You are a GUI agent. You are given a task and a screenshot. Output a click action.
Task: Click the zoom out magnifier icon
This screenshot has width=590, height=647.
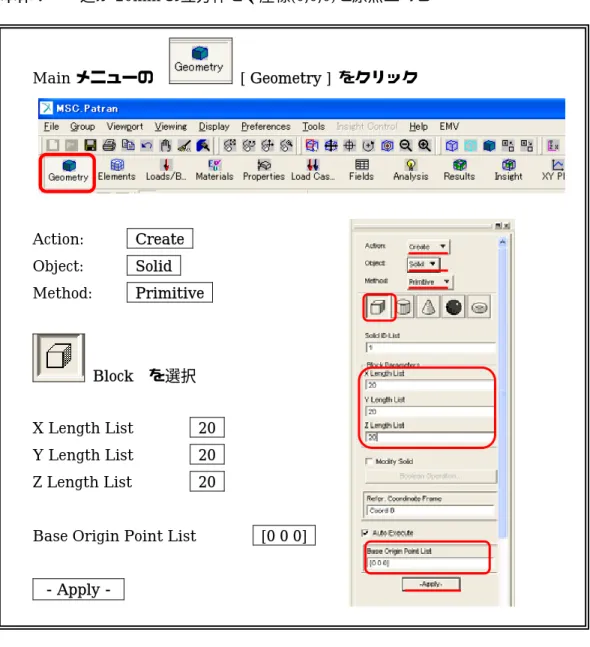pos(406,145)
